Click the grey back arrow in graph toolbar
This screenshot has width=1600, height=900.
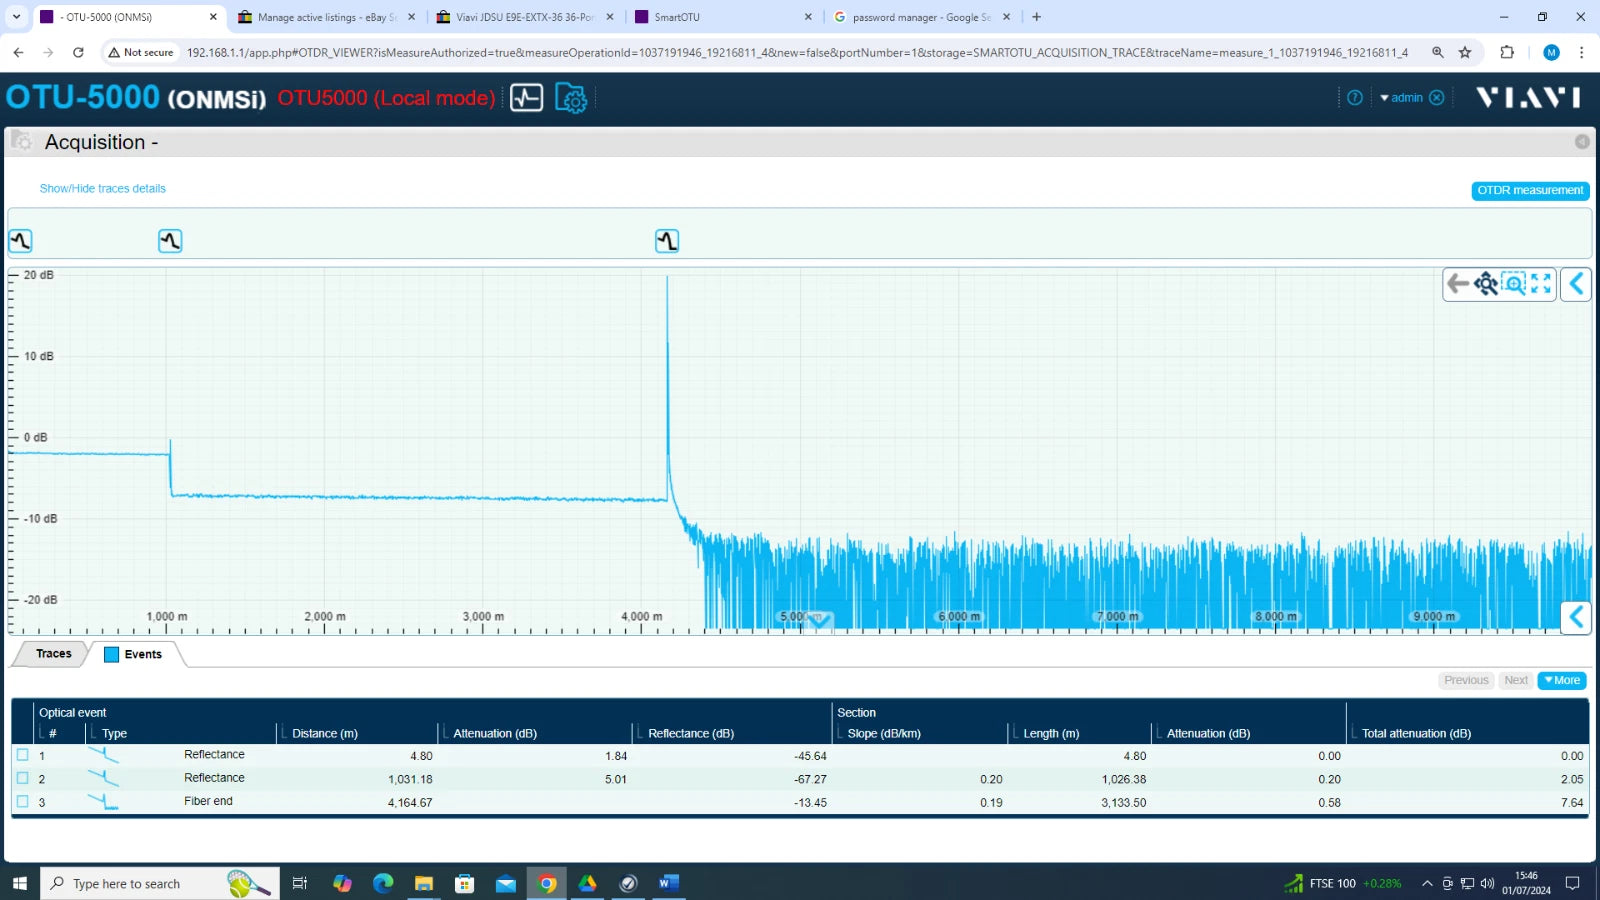pyautogui.click(x=1458, y=284)
